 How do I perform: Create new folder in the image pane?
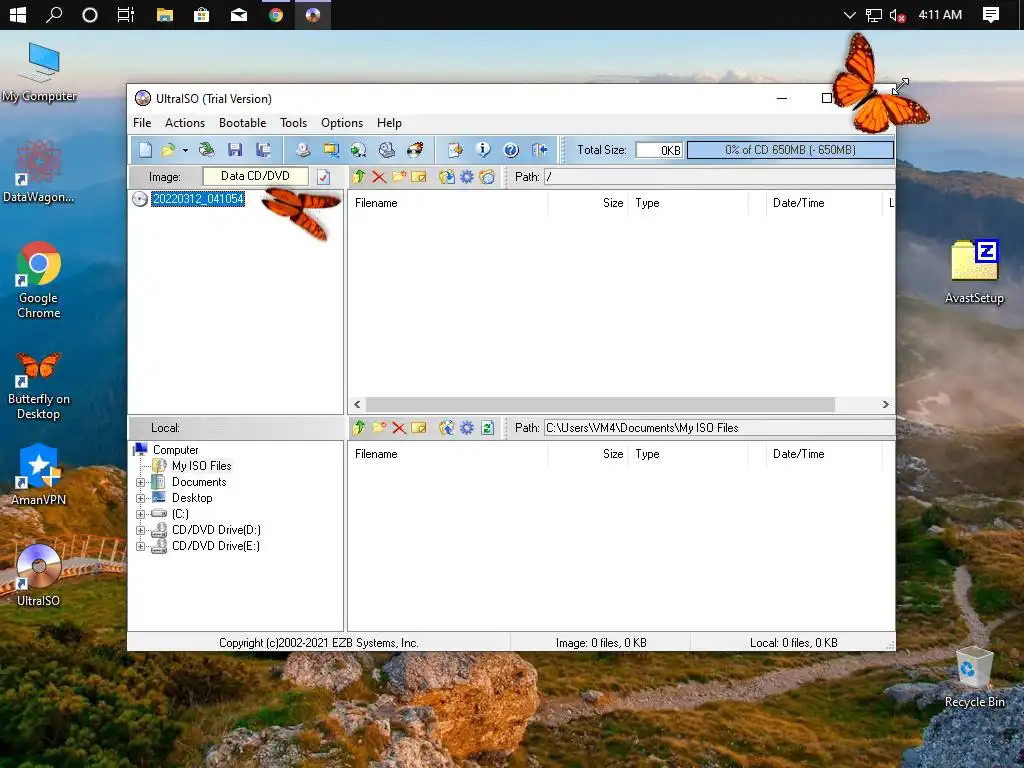point(399,176)
